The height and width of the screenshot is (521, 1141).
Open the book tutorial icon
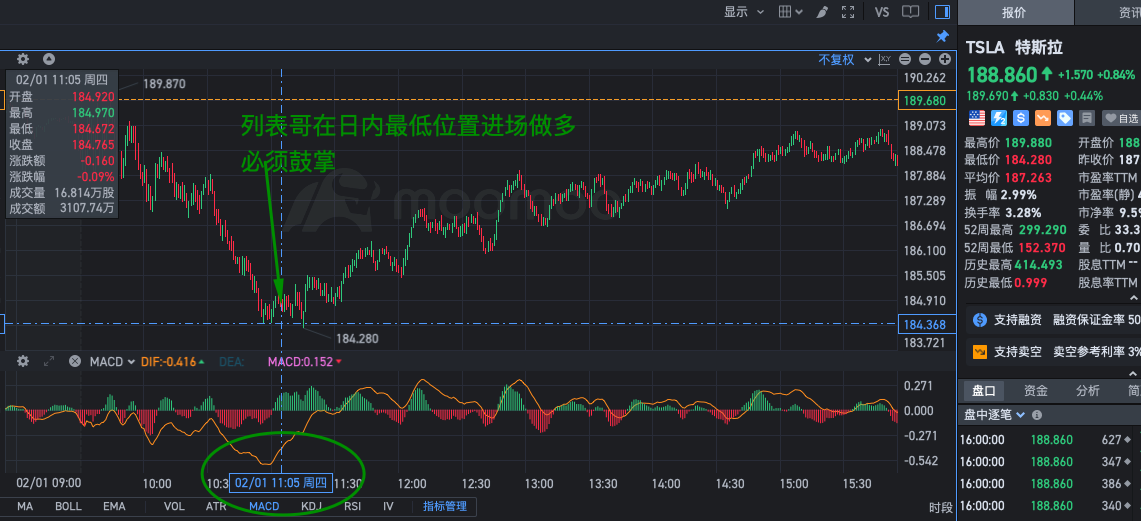click(x=910, y=12)
